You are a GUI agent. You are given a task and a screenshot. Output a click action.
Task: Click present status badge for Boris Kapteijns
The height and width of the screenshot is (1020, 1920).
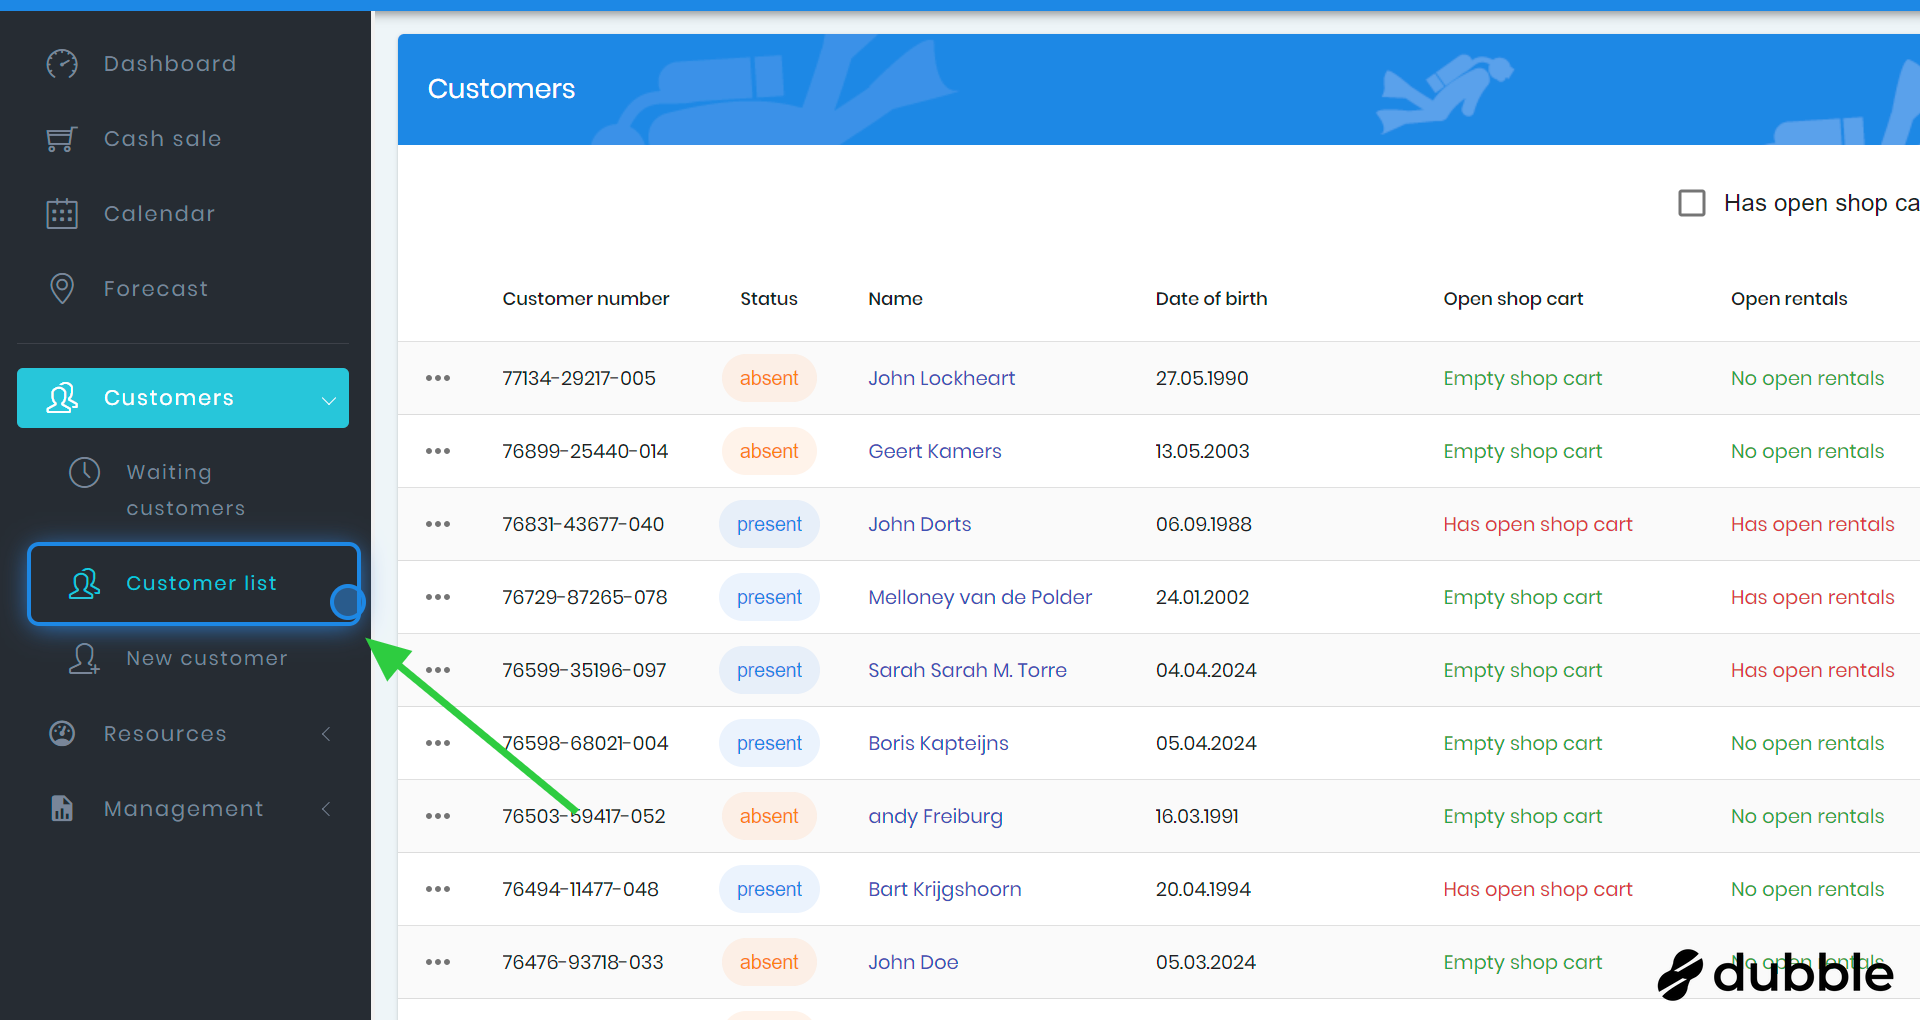769,743
